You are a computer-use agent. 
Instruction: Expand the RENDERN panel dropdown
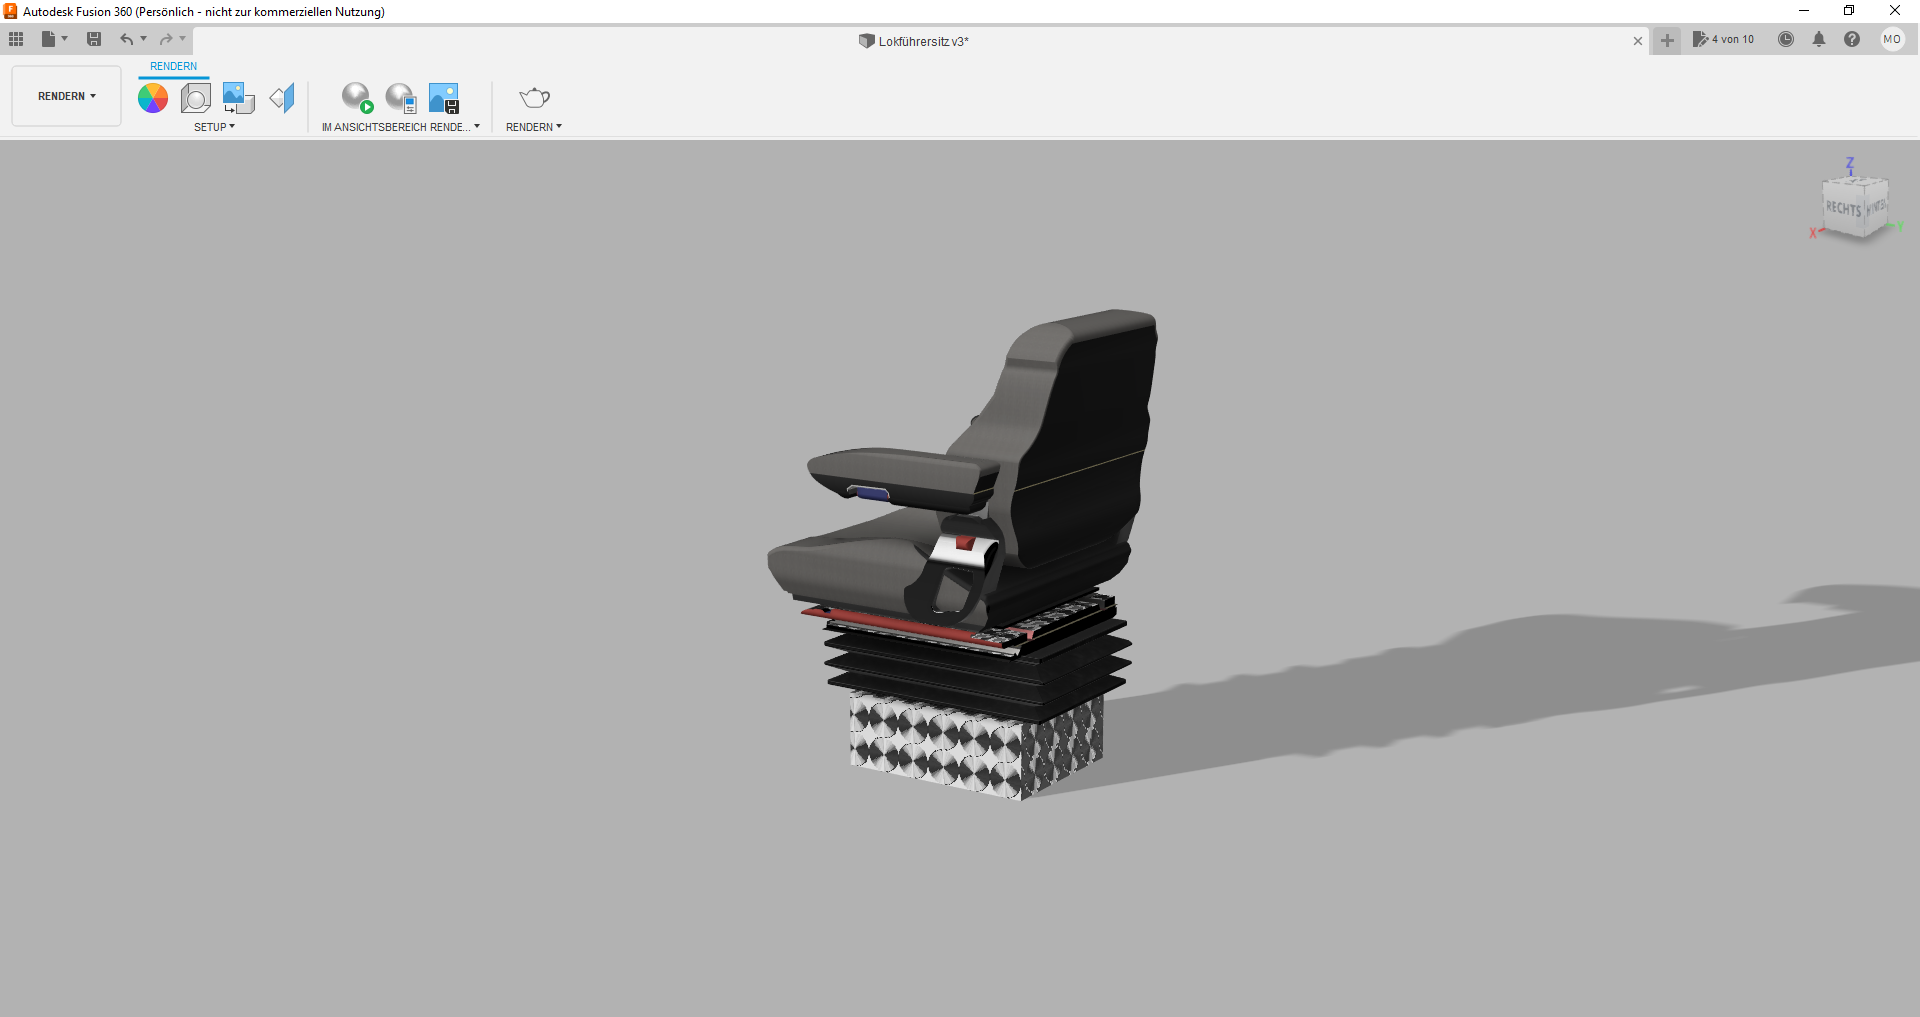534,127
